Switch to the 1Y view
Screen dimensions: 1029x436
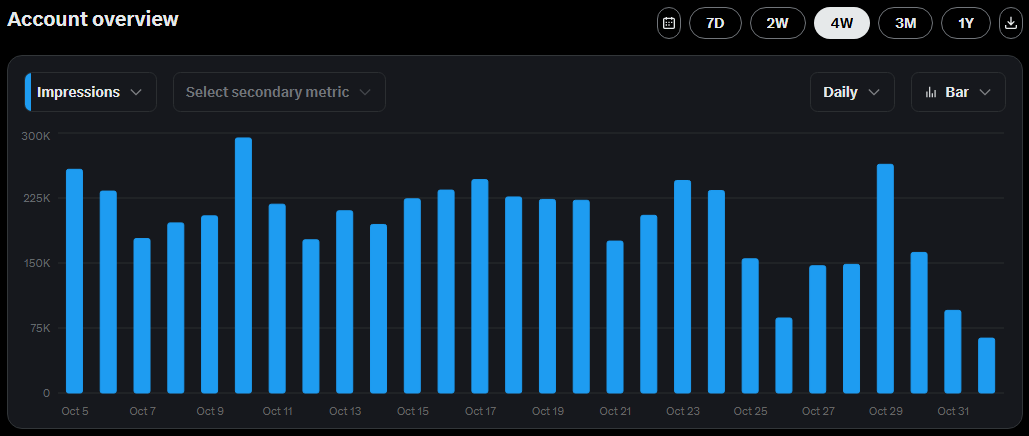[x=965, y=23]
